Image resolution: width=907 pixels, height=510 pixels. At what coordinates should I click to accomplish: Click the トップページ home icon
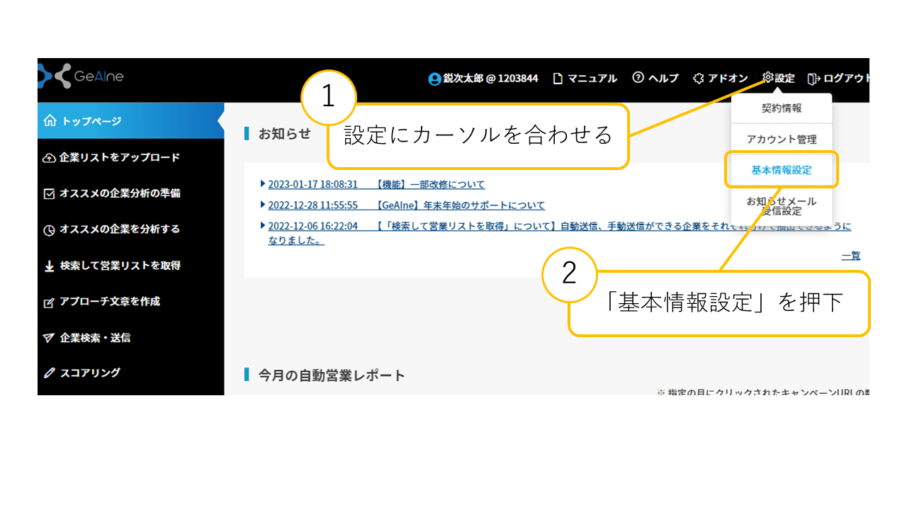coord(50,121)
